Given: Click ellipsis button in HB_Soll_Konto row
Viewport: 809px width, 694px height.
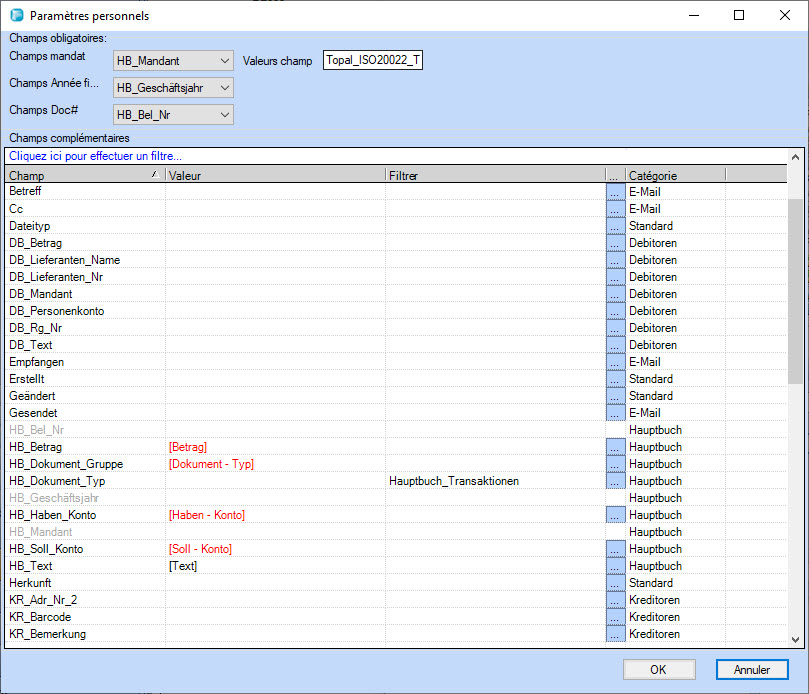Looking at the screenshot, I should click(x=615, y=549).
